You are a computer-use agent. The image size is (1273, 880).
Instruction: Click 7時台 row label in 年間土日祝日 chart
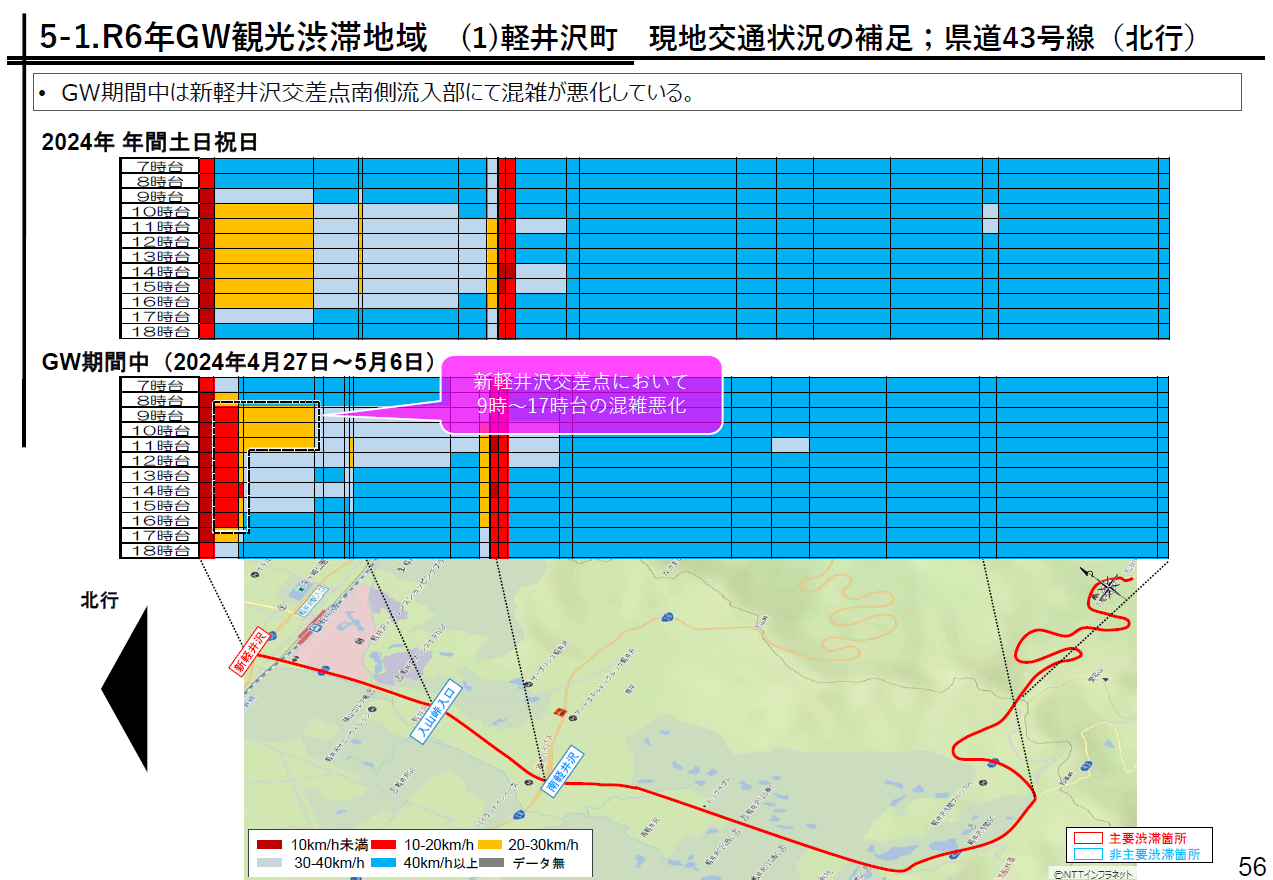pyautogui.click(x=160, y=166)
